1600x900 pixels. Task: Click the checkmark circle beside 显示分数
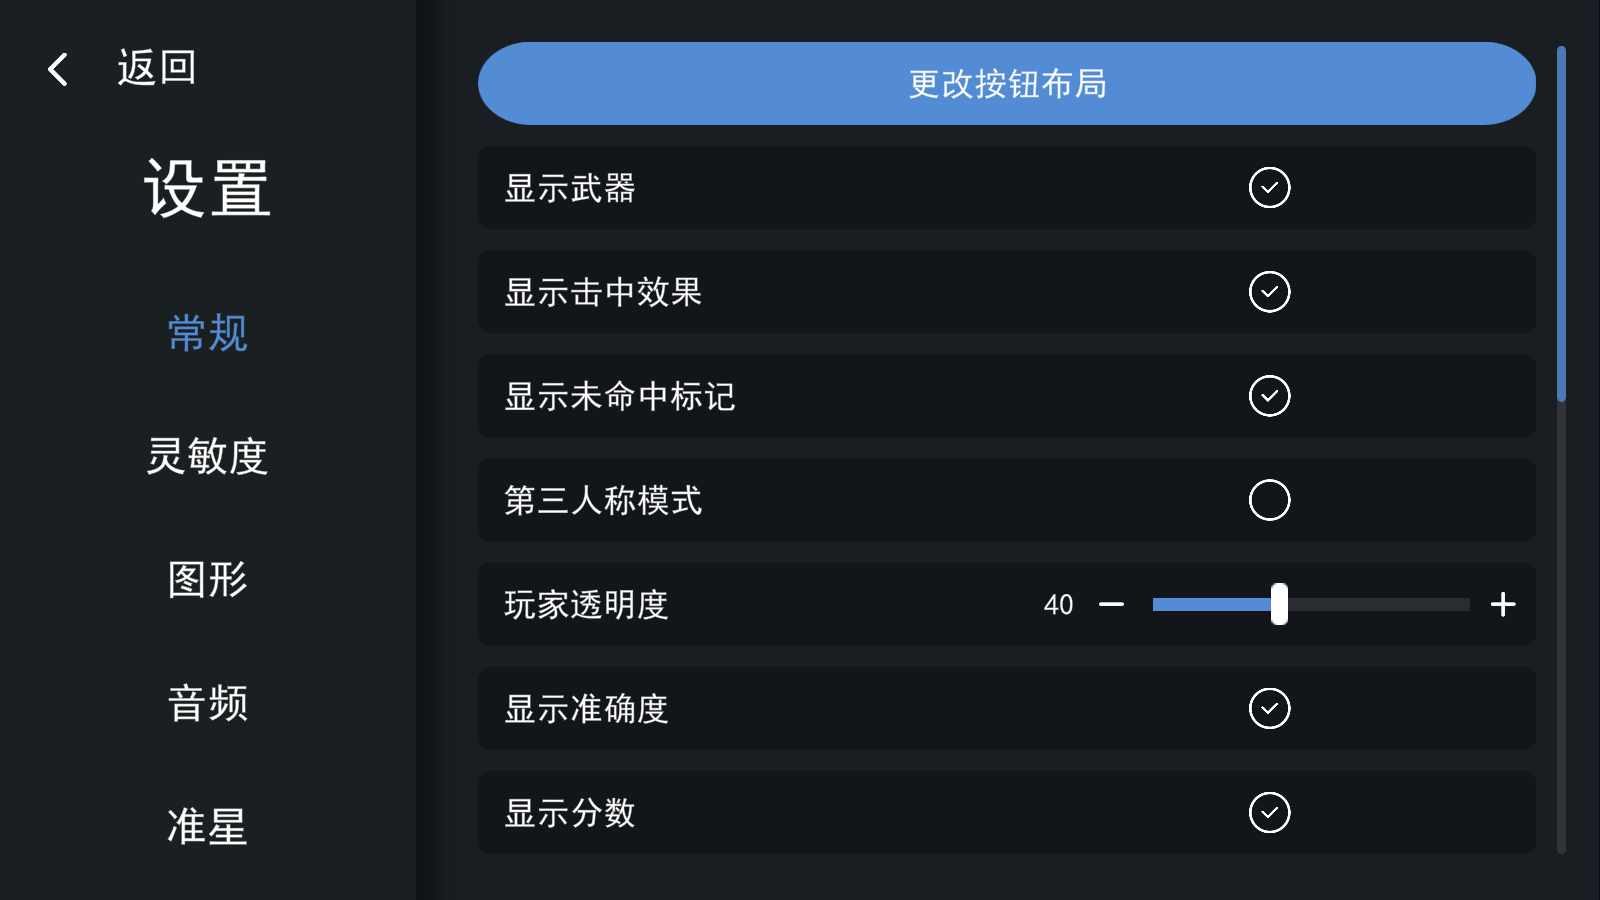click(1268, 813)
